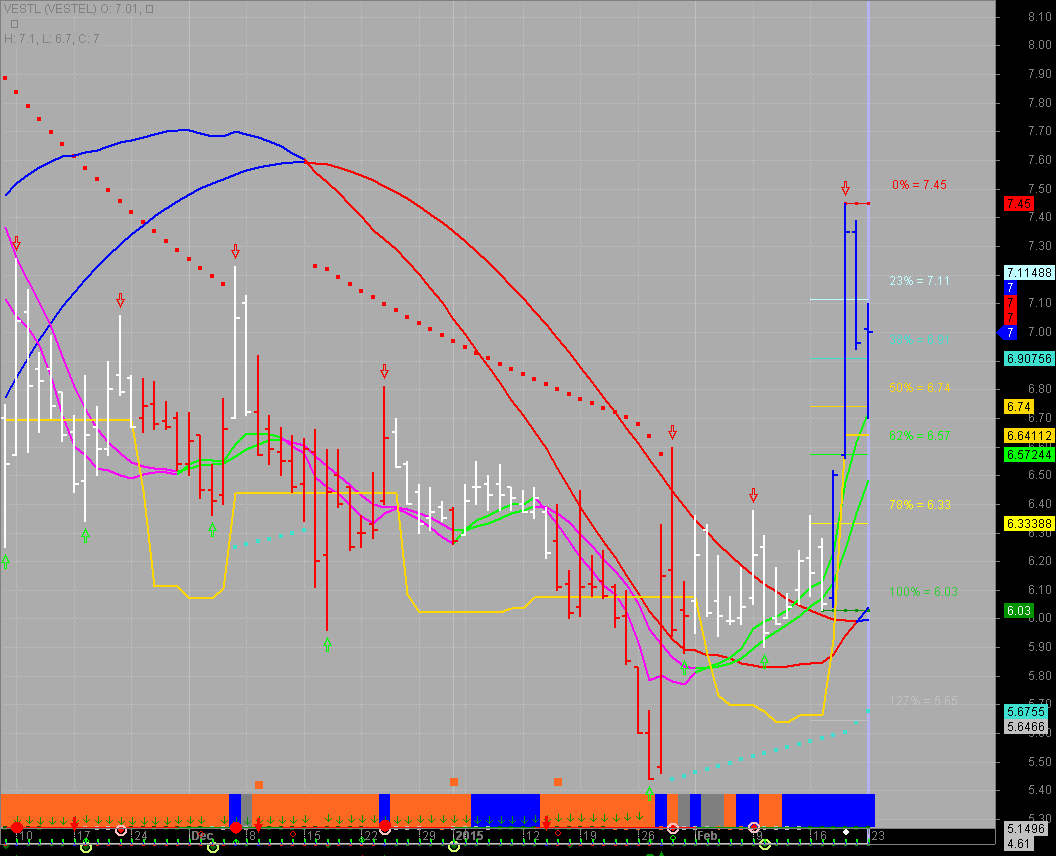Jump to Feb label on date axis
Viewport: 1056px width, 856px height.
pyautogui.click(x=707, y=835)
